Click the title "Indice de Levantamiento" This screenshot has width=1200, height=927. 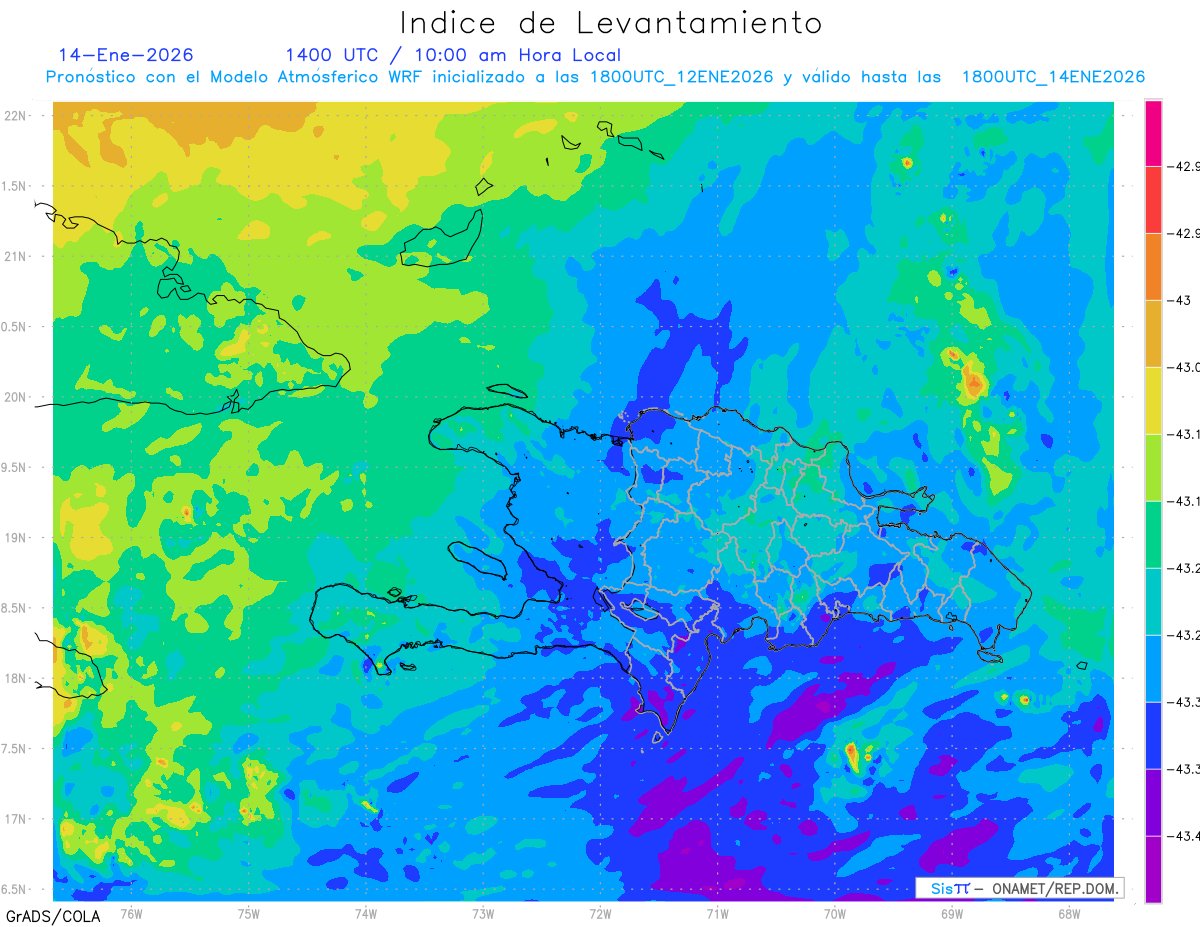(x=611, y=22)
